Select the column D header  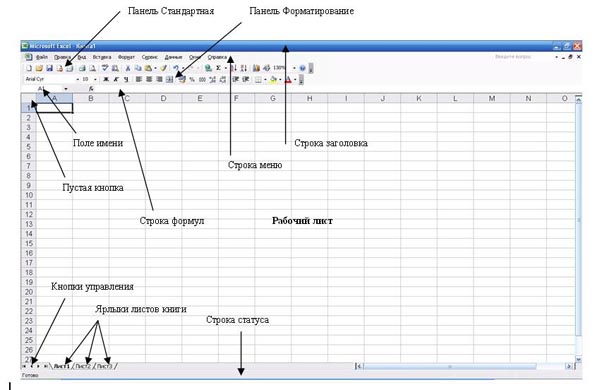click(x=163, y=98)
